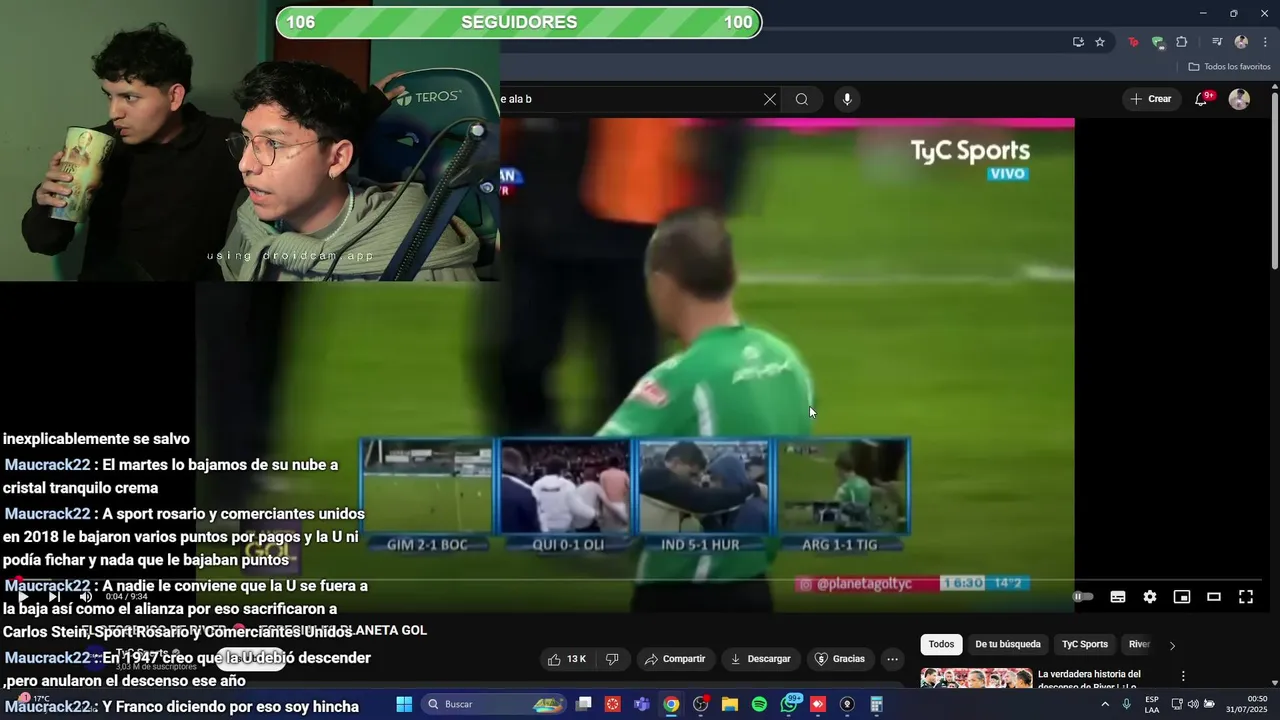Click the Gracias button
The image size is (1280, 720).
[840, 659]
